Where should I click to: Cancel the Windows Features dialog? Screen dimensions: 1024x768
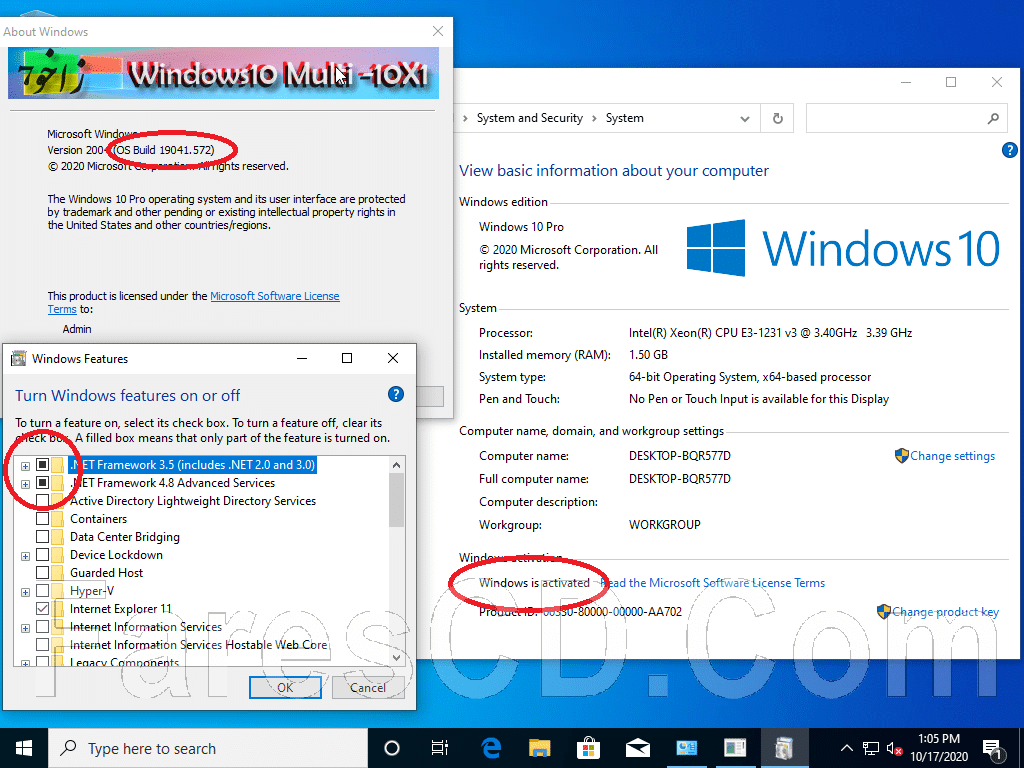pyautogui.click(x=368, y=687)
